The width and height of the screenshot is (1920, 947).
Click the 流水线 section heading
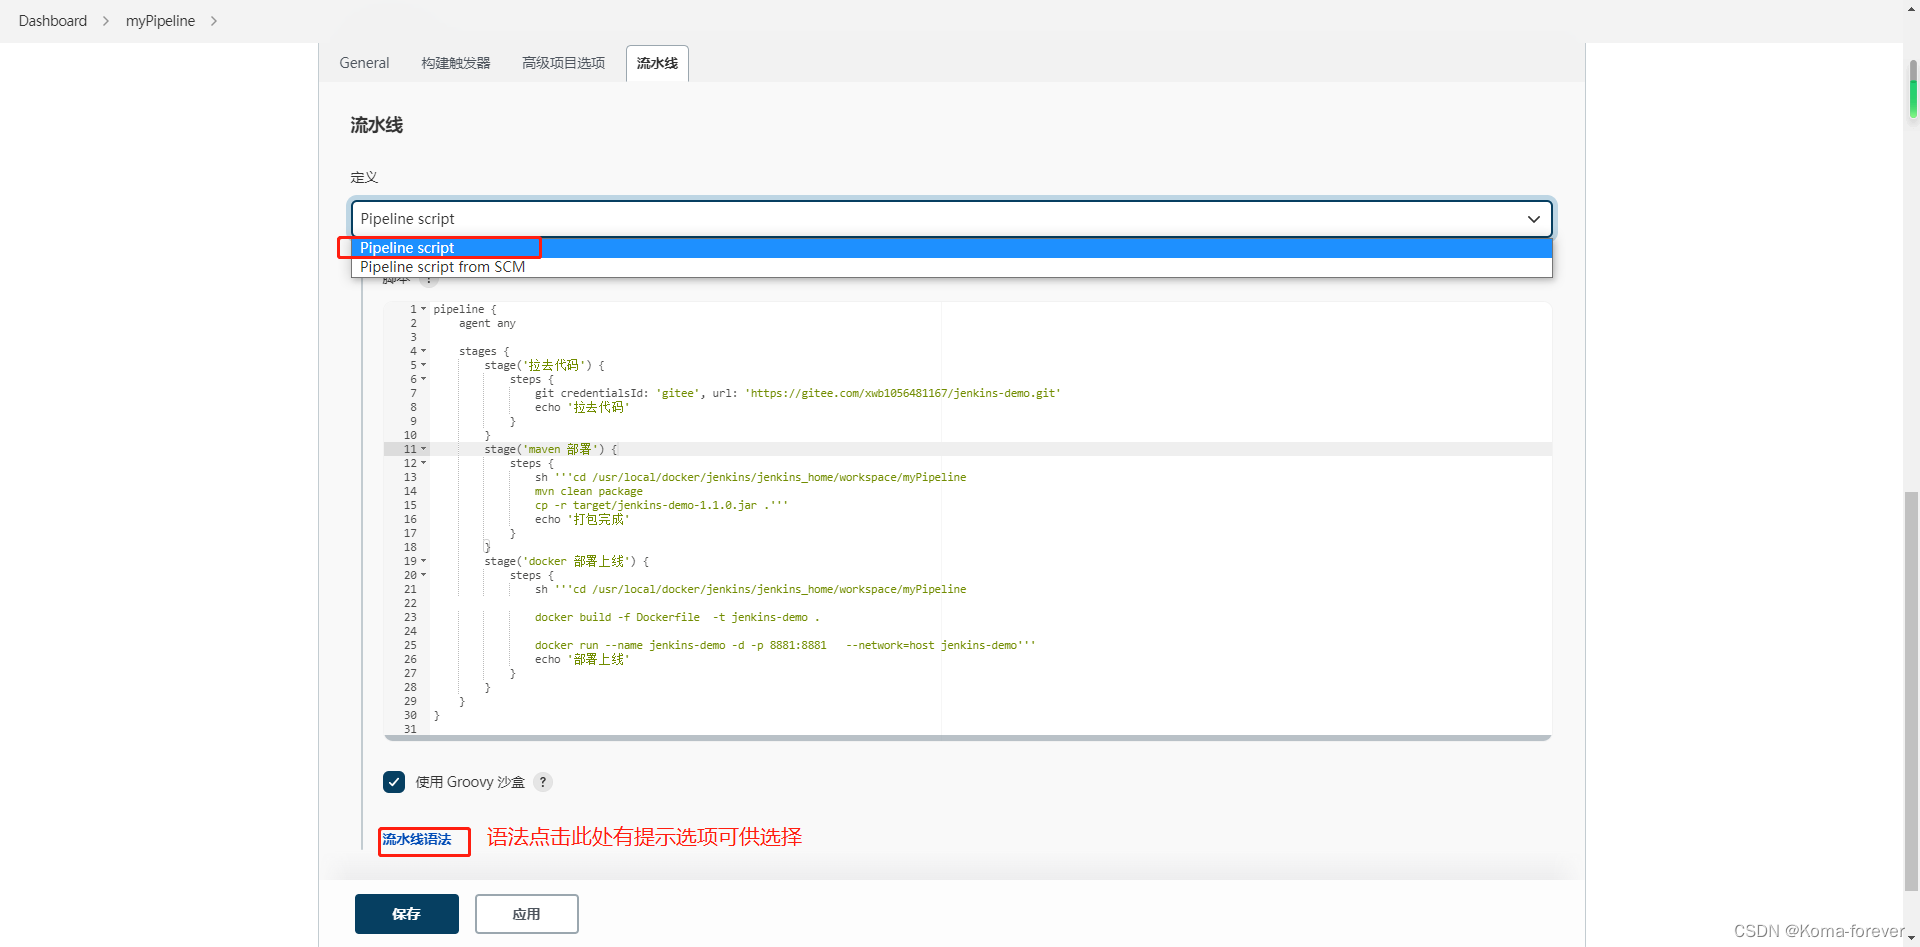(376, 125)
